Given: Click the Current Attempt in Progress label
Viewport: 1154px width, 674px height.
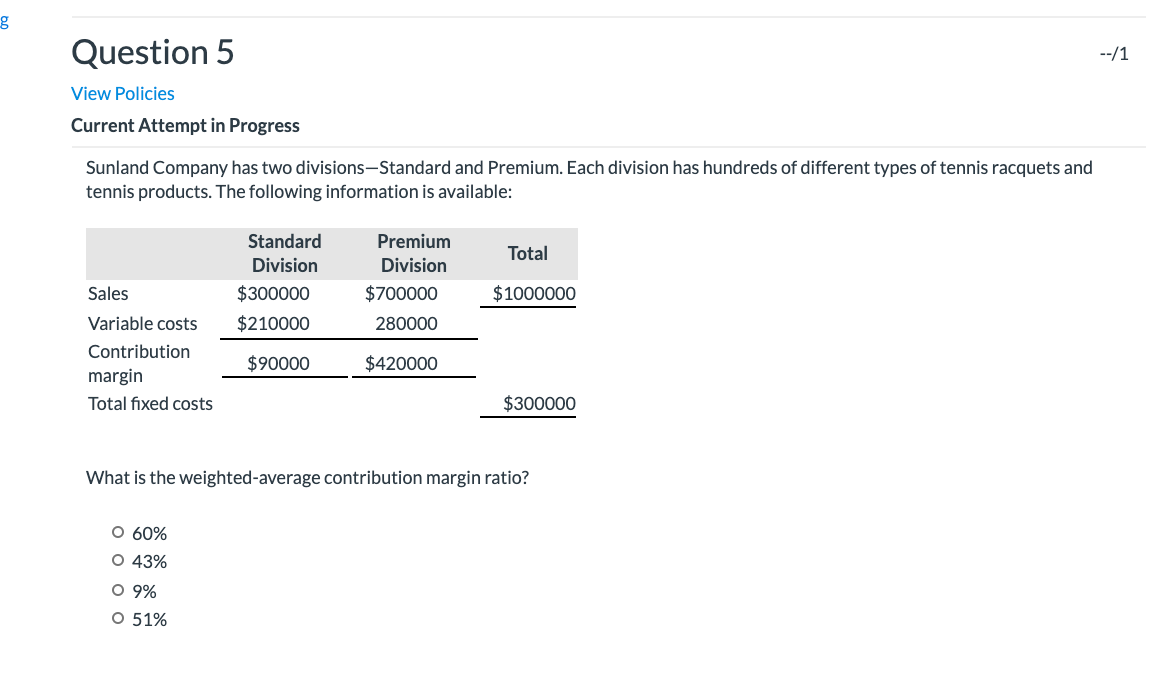Looking at the screenshot, I should (185, 125).
